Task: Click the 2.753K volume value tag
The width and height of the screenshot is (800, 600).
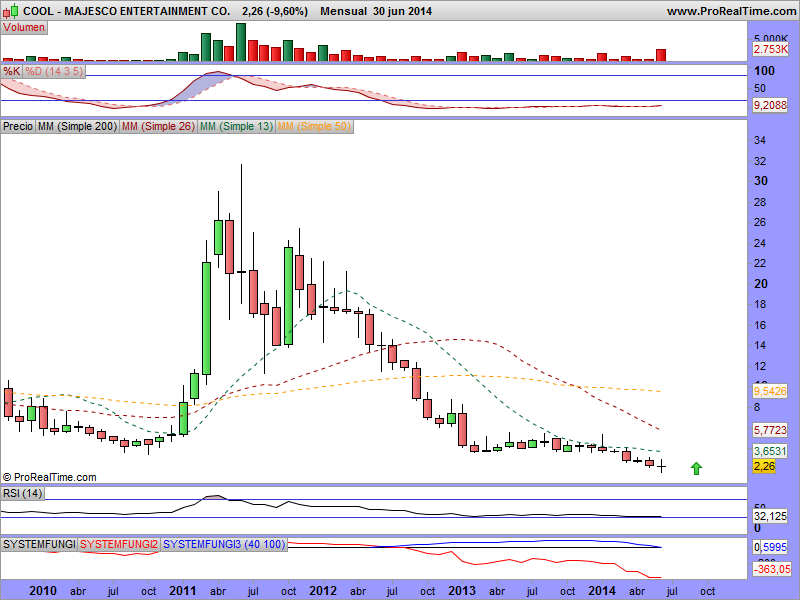Action: (770, 49)
